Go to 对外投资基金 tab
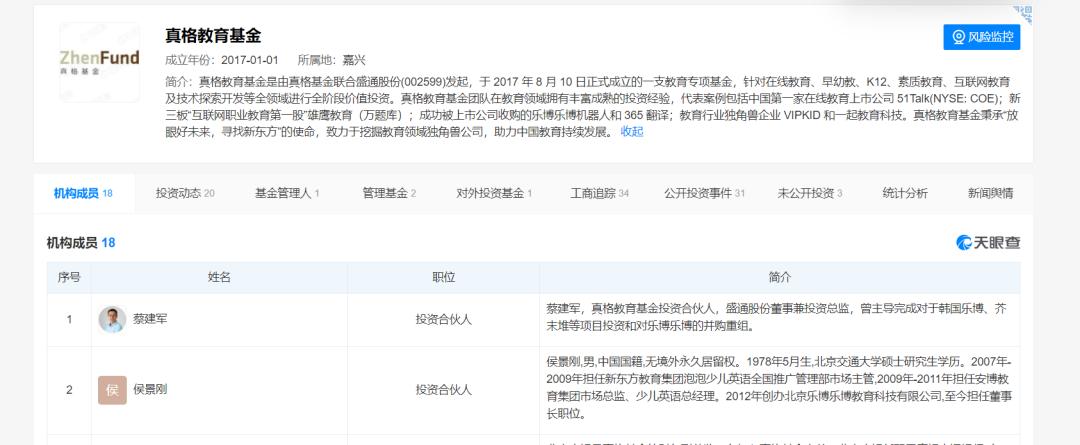This screenshot has height=445, width=1080. pos(494,194)
